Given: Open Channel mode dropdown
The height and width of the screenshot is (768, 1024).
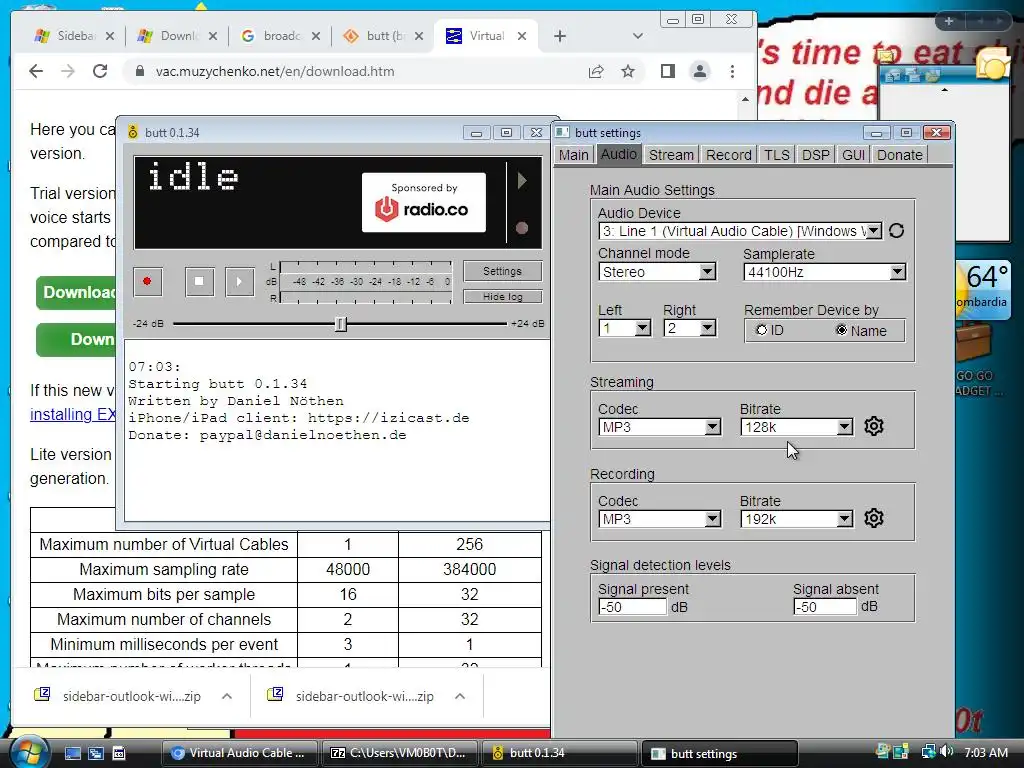Looking at the screenshot, I should point(707,272).
